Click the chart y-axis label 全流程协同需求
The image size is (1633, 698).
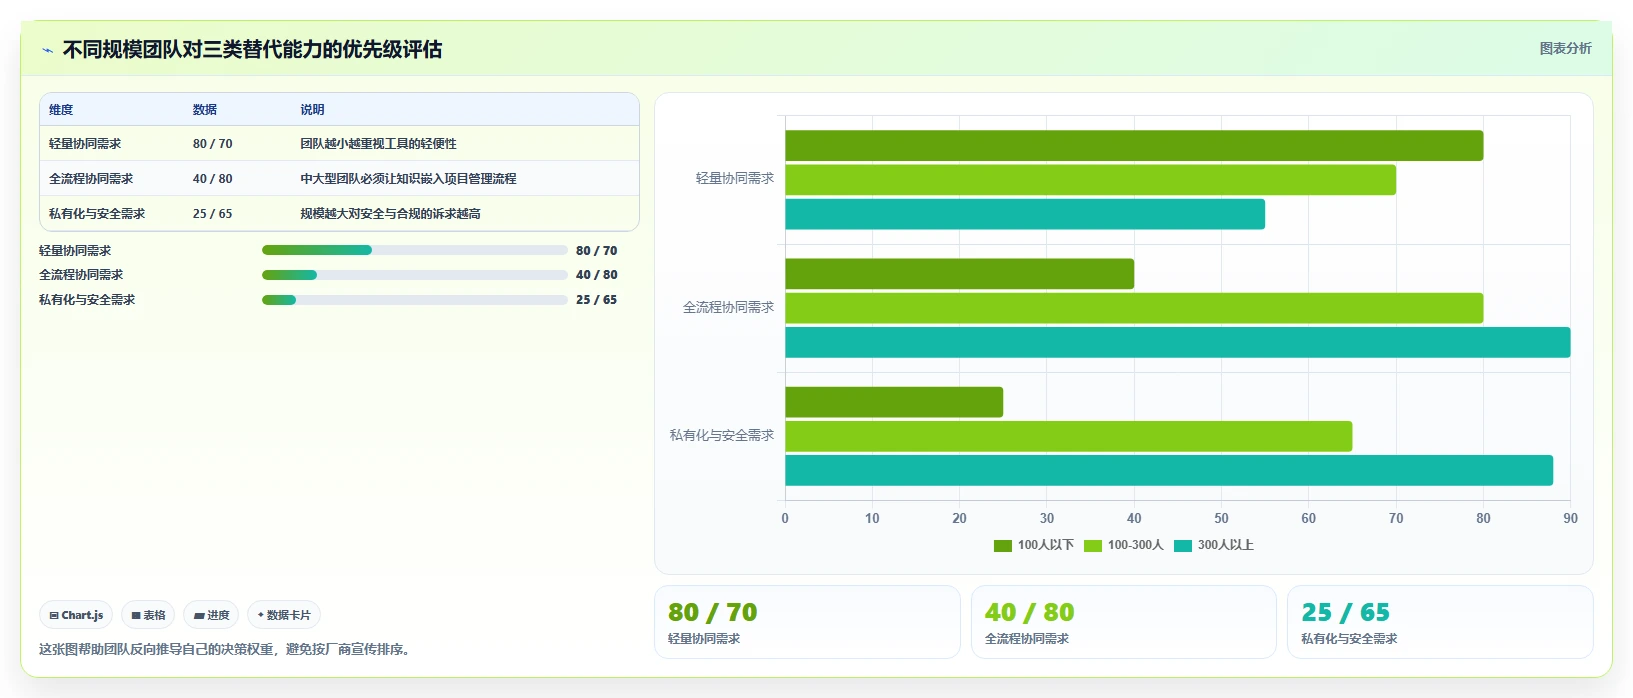pyautogui.click(x=728, y=307)
